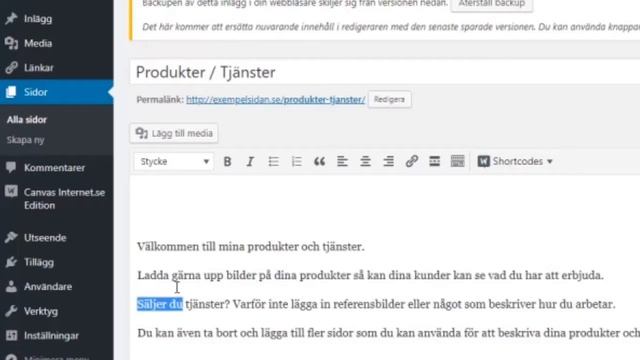640x360 pixels.
Task: Click the paragraph starting 'Ladda gärna upp bilder'
Action: tap(370, 276)
